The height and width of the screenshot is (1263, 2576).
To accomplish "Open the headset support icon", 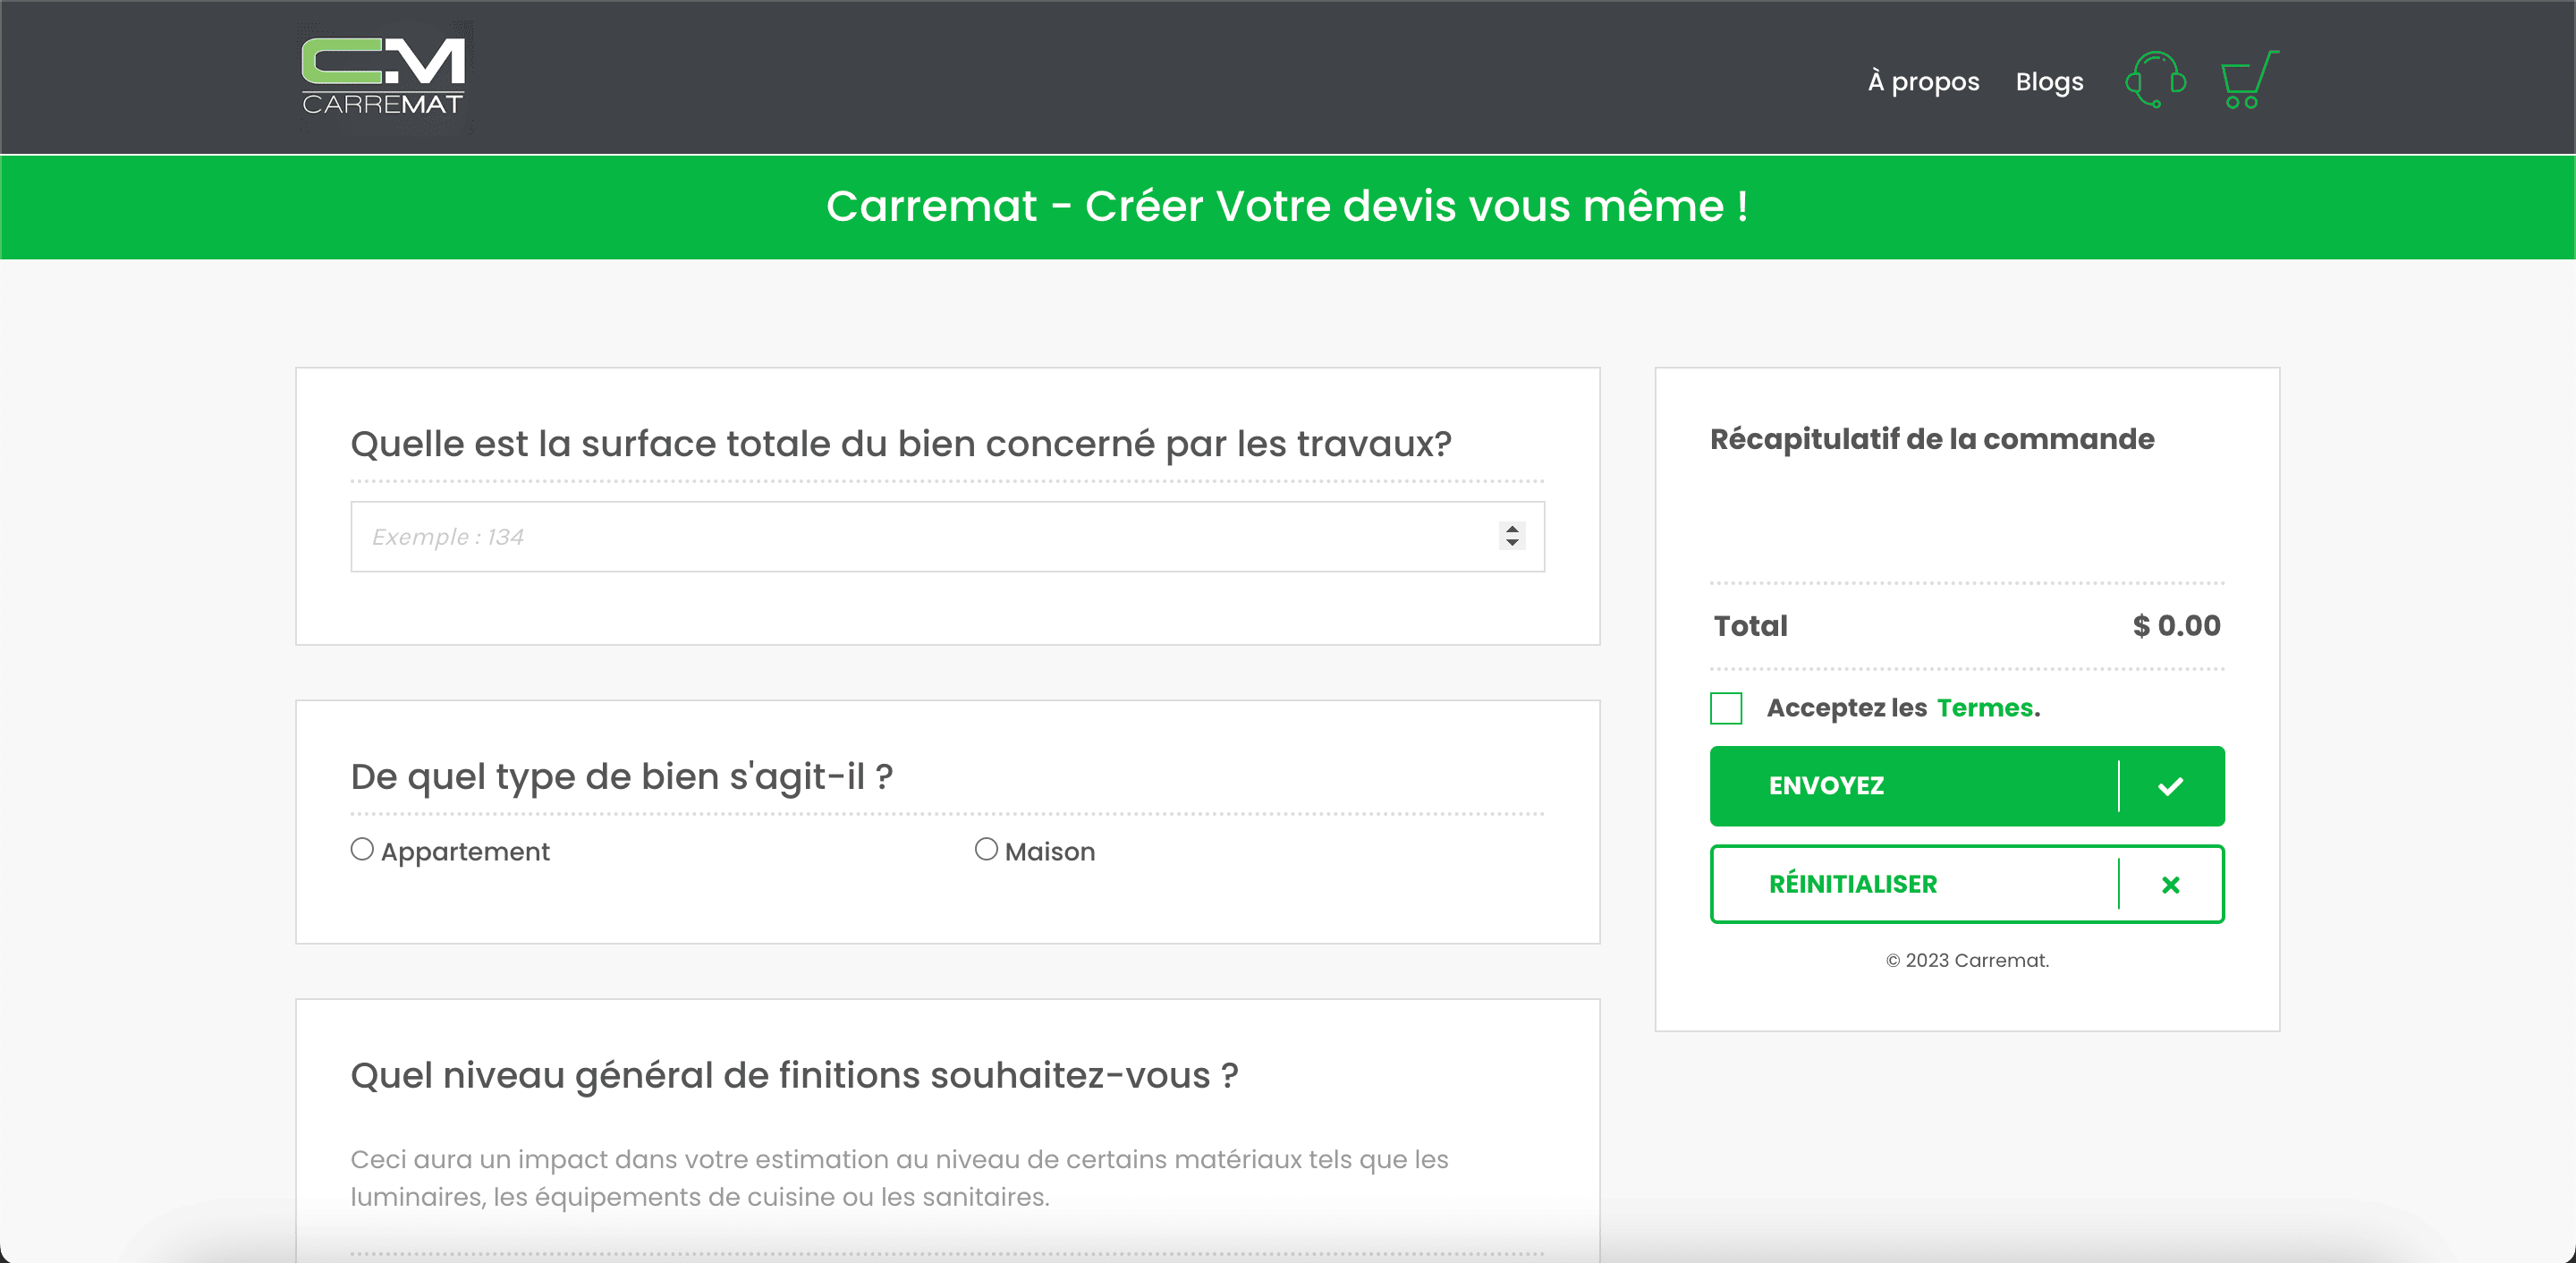I will 2155,80.
